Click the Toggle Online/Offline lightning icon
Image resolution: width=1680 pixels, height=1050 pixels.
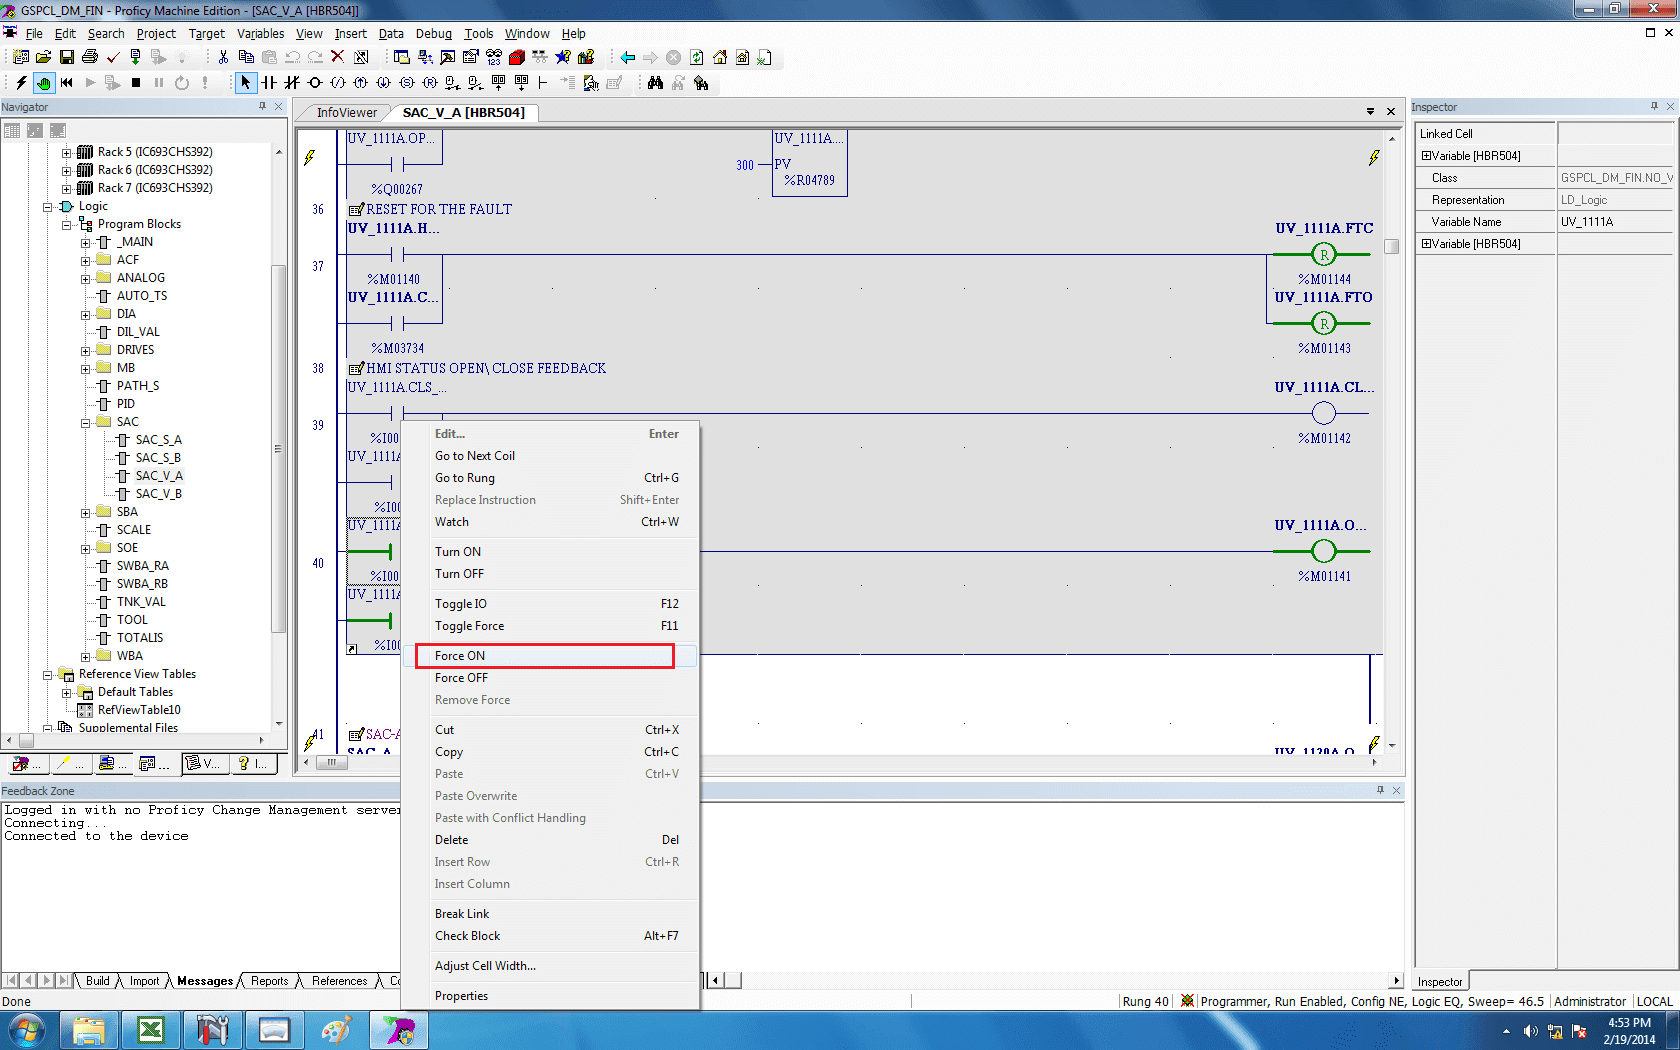coord(20,83)
